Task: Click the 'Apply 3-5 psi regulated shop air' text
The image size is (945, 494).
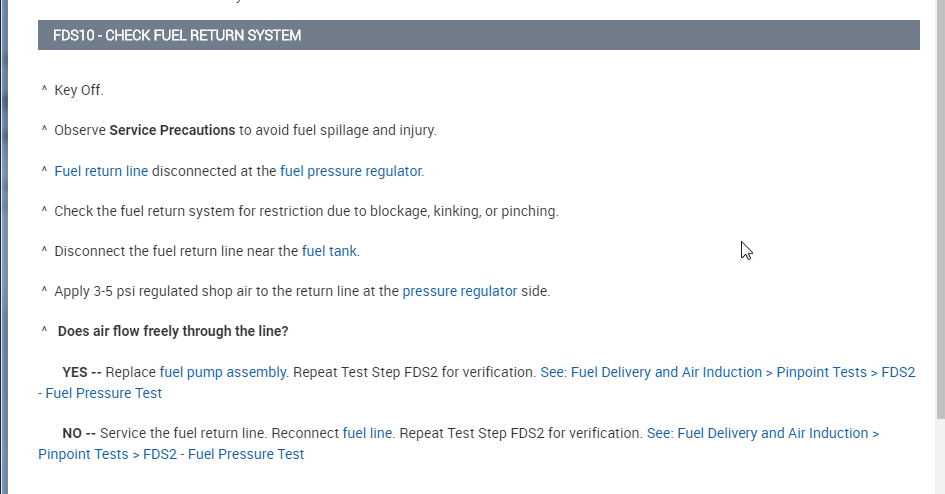Action: click(x=227, y=291)
